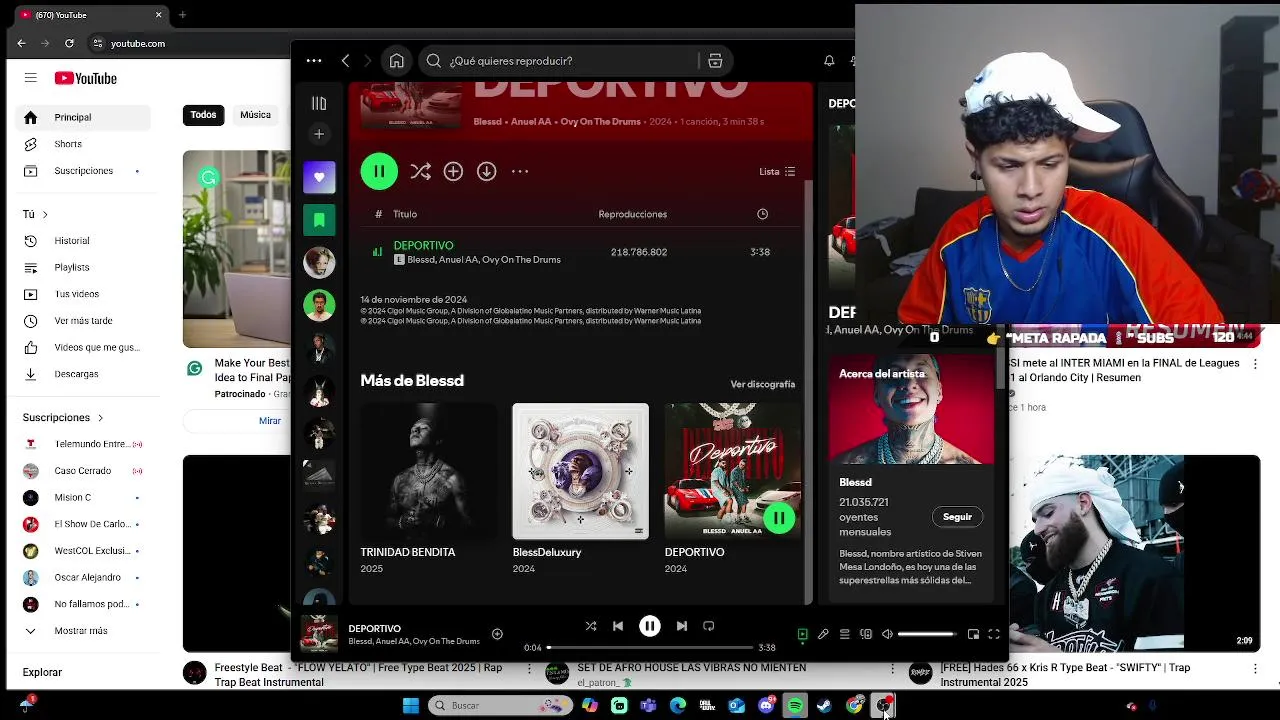
Task: Expand Your Library sidebar in Spotify
Action: click(319, 103)
